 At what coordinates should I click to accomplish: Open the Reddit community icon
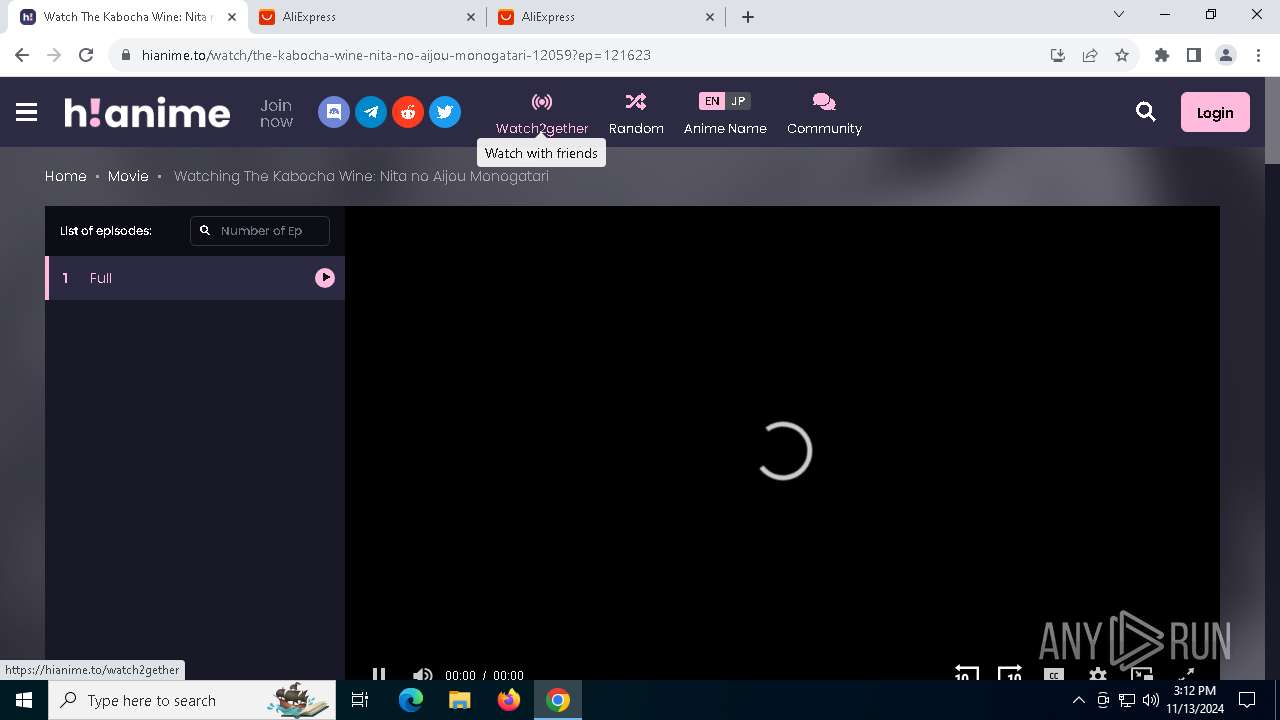(x=408, y=112)
